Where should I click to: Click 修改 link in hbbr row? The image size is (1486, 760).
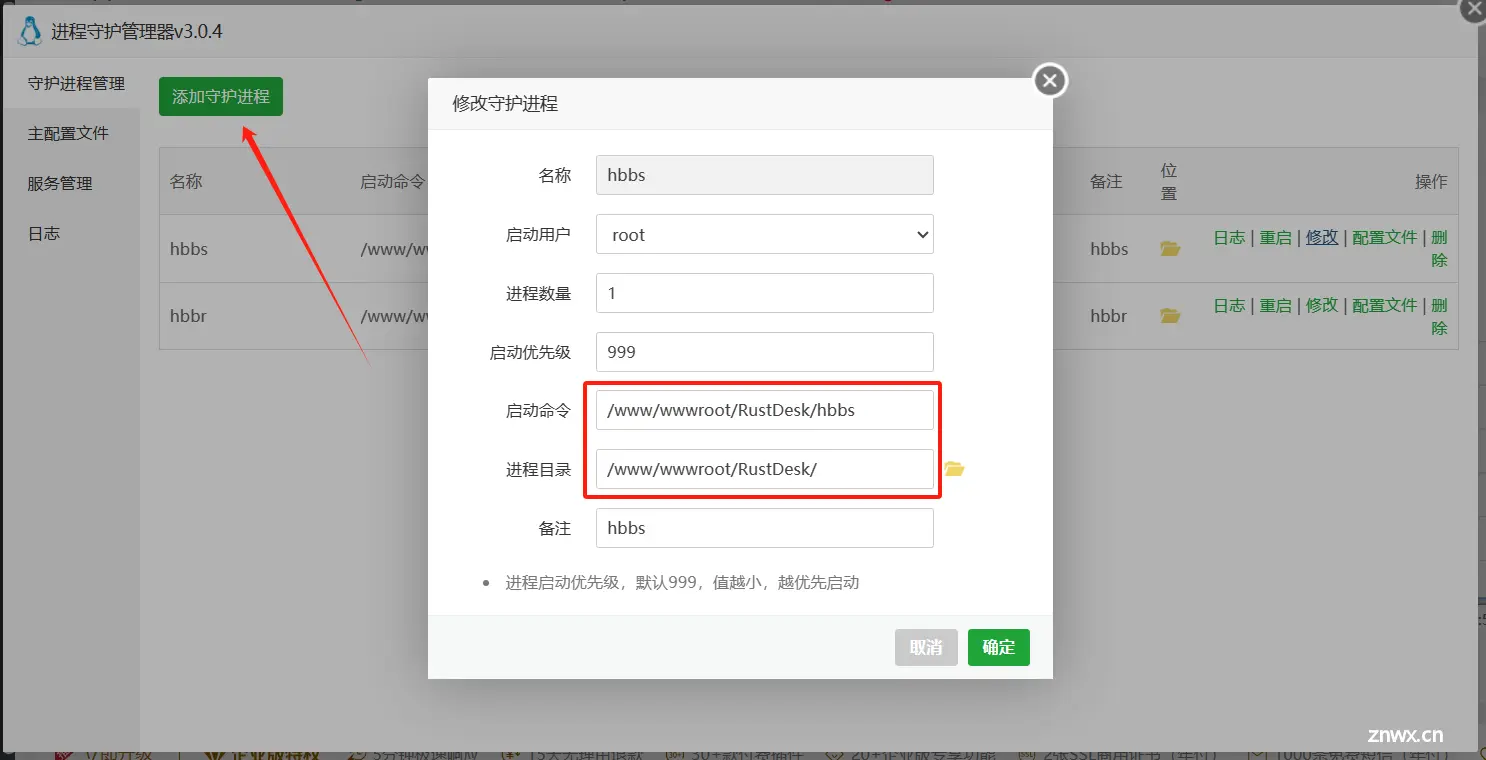tap(1322, 305)
